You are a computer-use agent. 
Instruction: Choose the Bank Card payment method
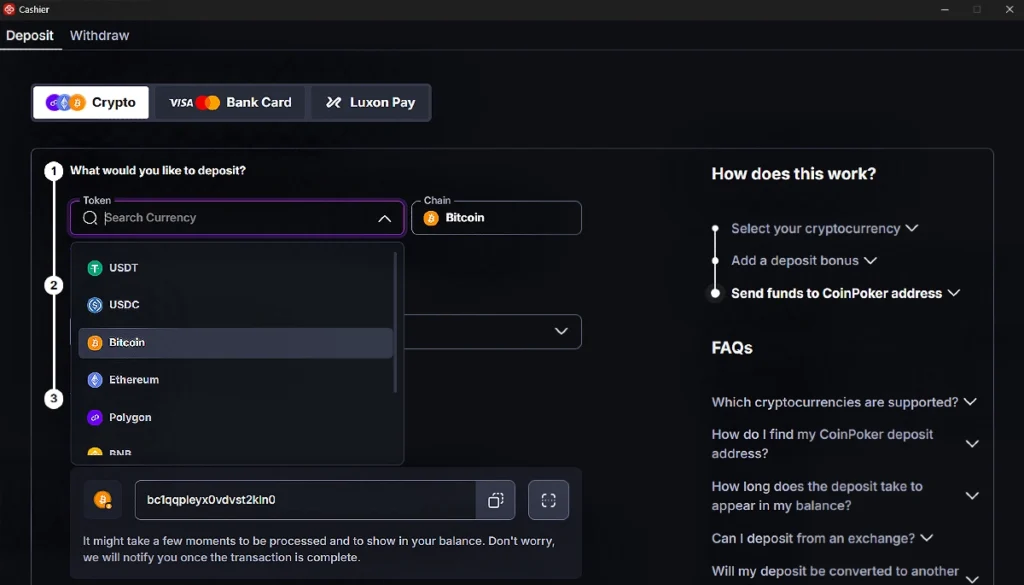(230, 102)
